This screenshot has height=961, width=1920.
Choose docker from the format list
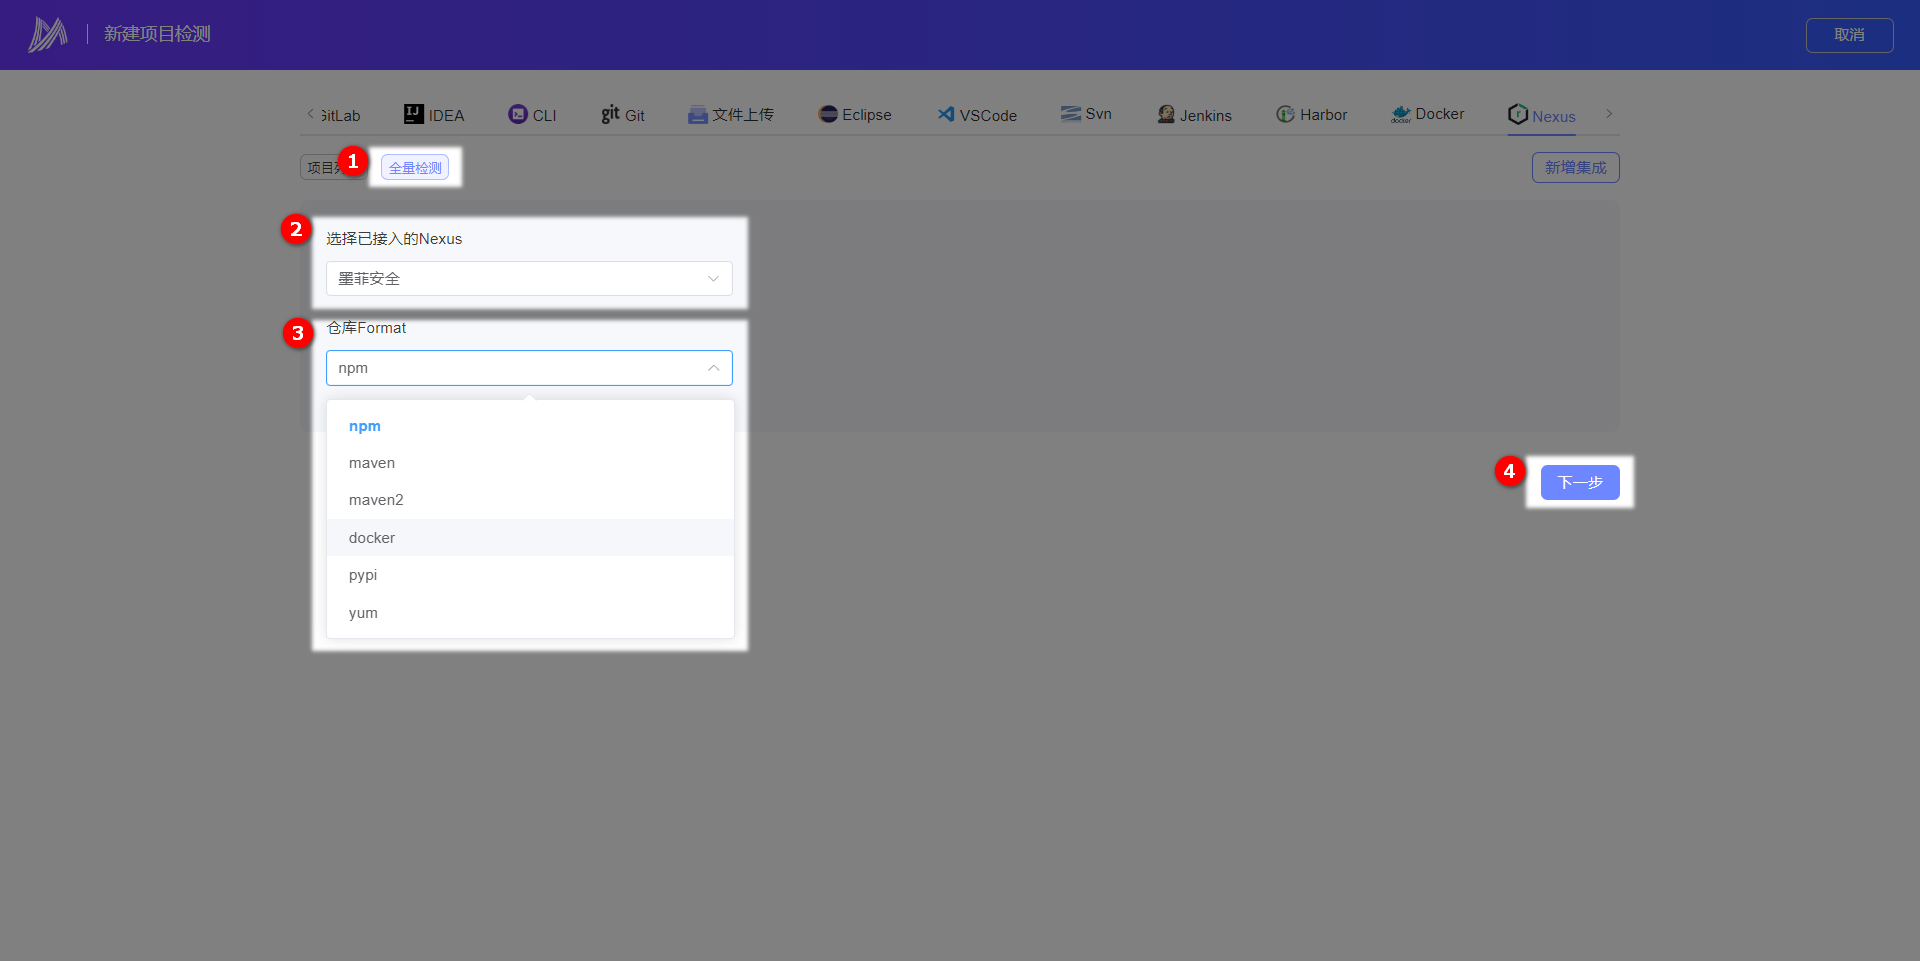click(x=372, y=538)
